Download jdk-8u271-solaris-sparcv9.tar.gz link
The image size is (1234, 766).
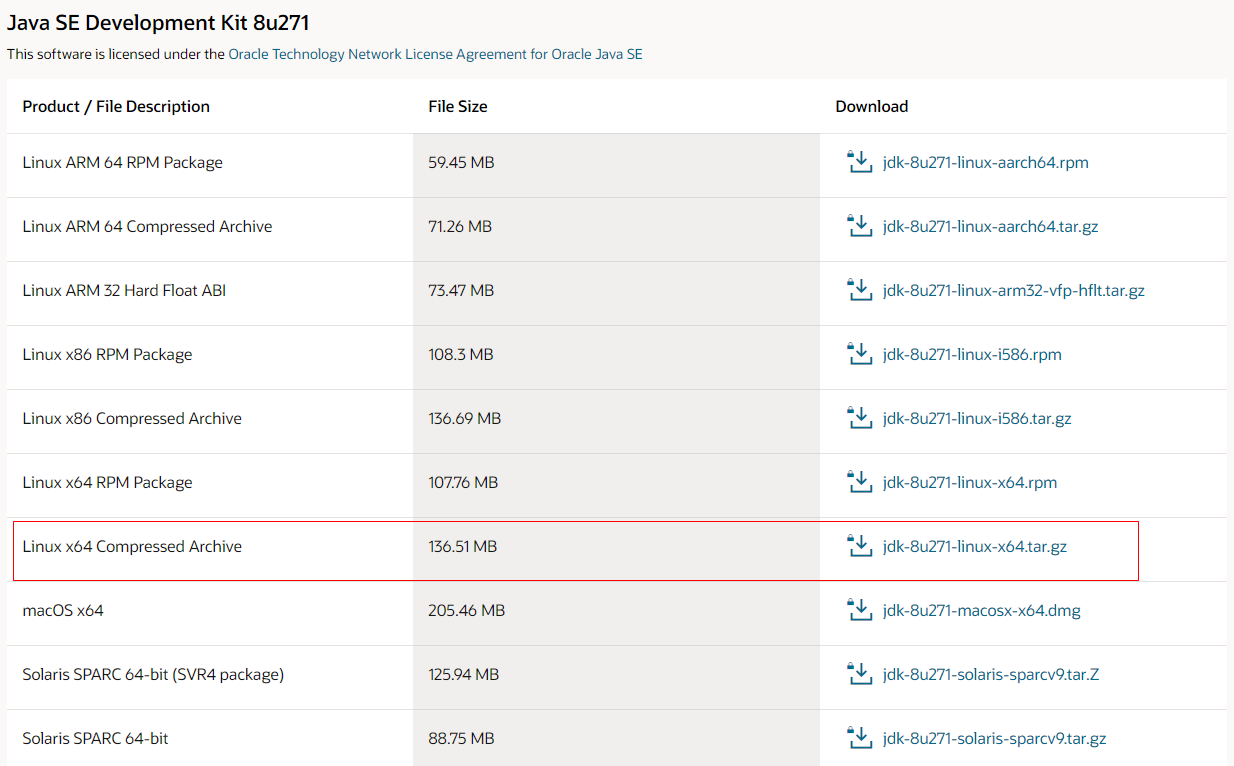pyautogui.click(x=995, y=738)
